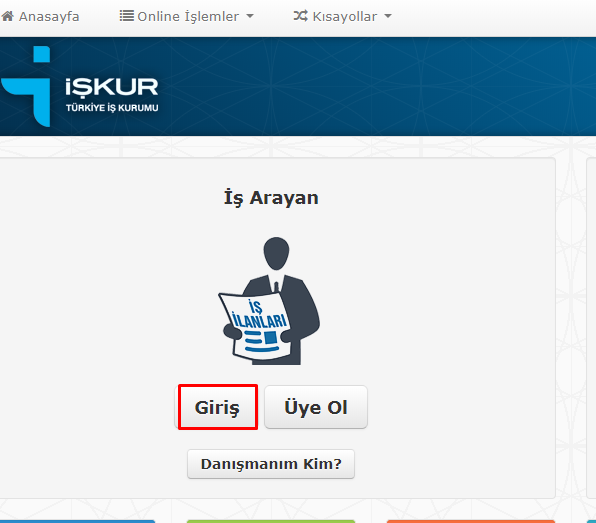Select the green tile strip at bottom
The width and height of the screenshot is (596, 523).
click(271, 521)
